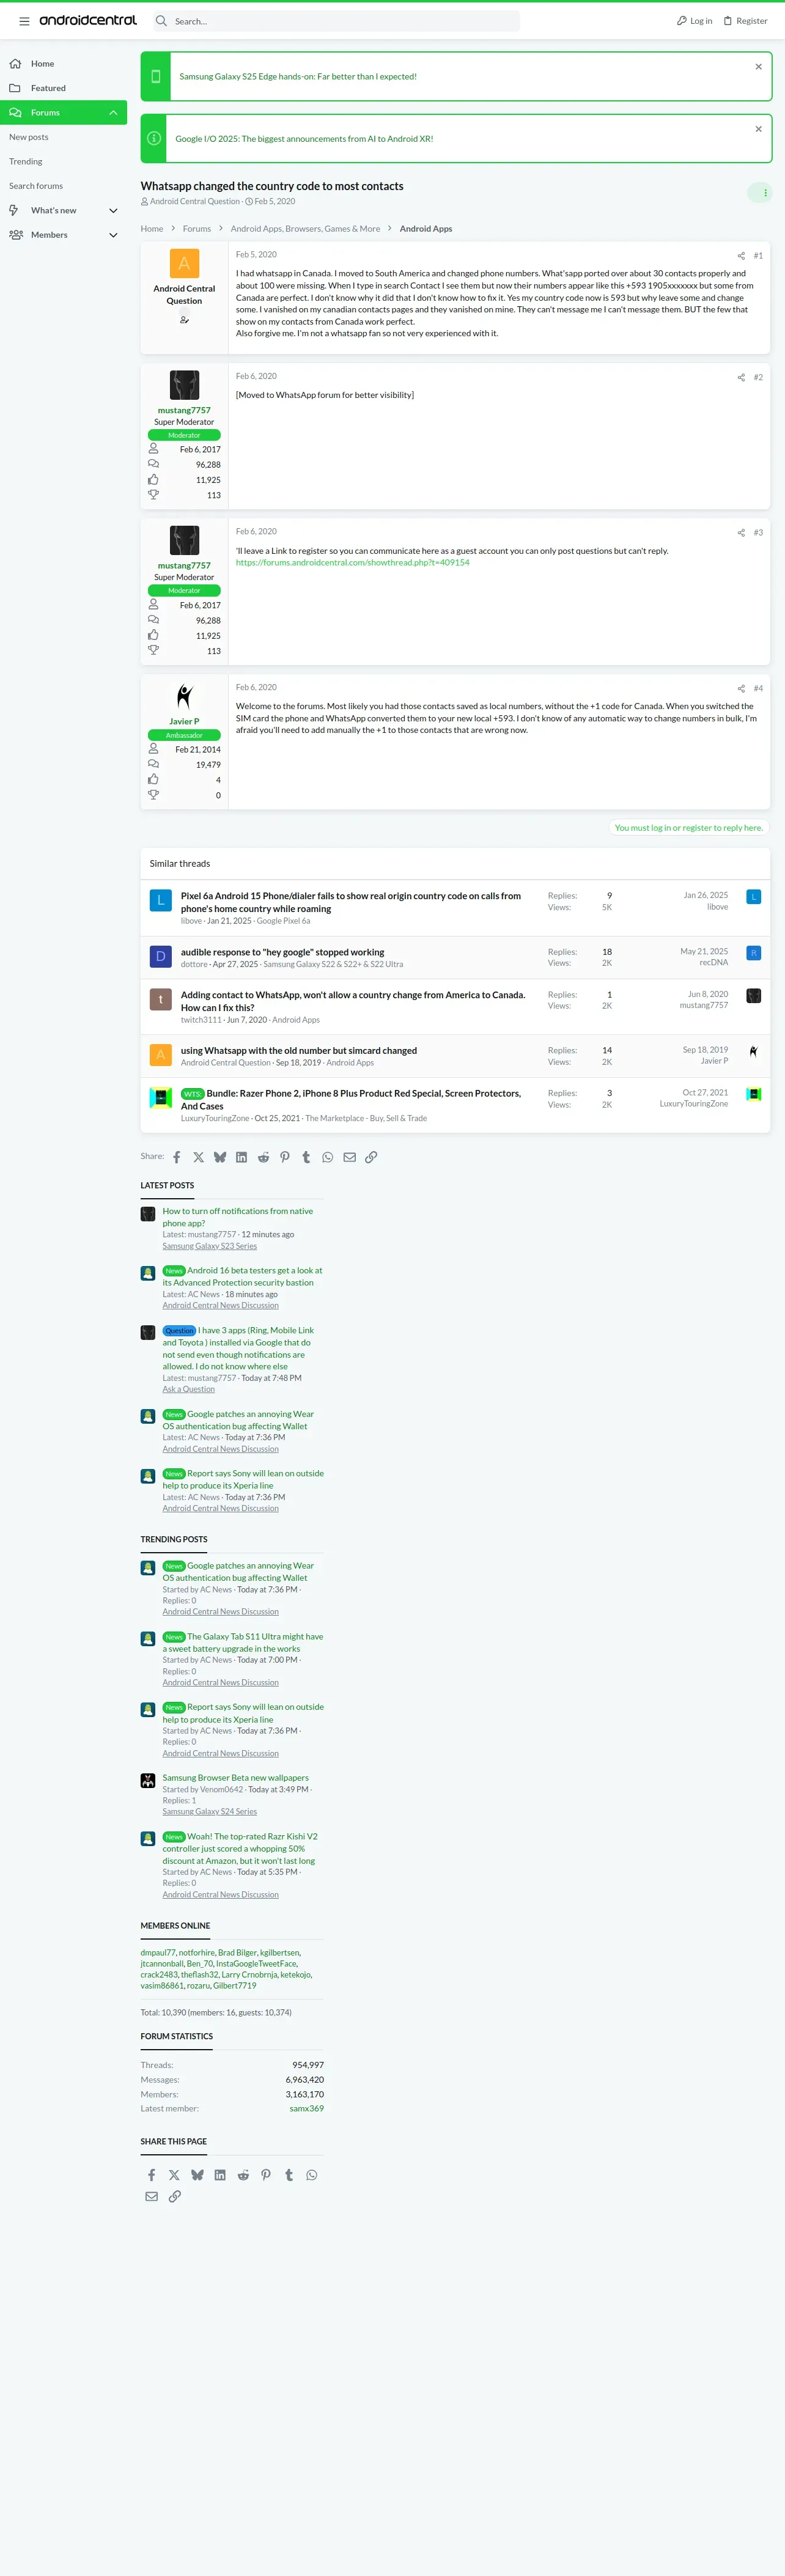This screenshot has width=785, height=2576.
Task: Open Javier P's avatar on post #4
Action: [x=184, y=696]
